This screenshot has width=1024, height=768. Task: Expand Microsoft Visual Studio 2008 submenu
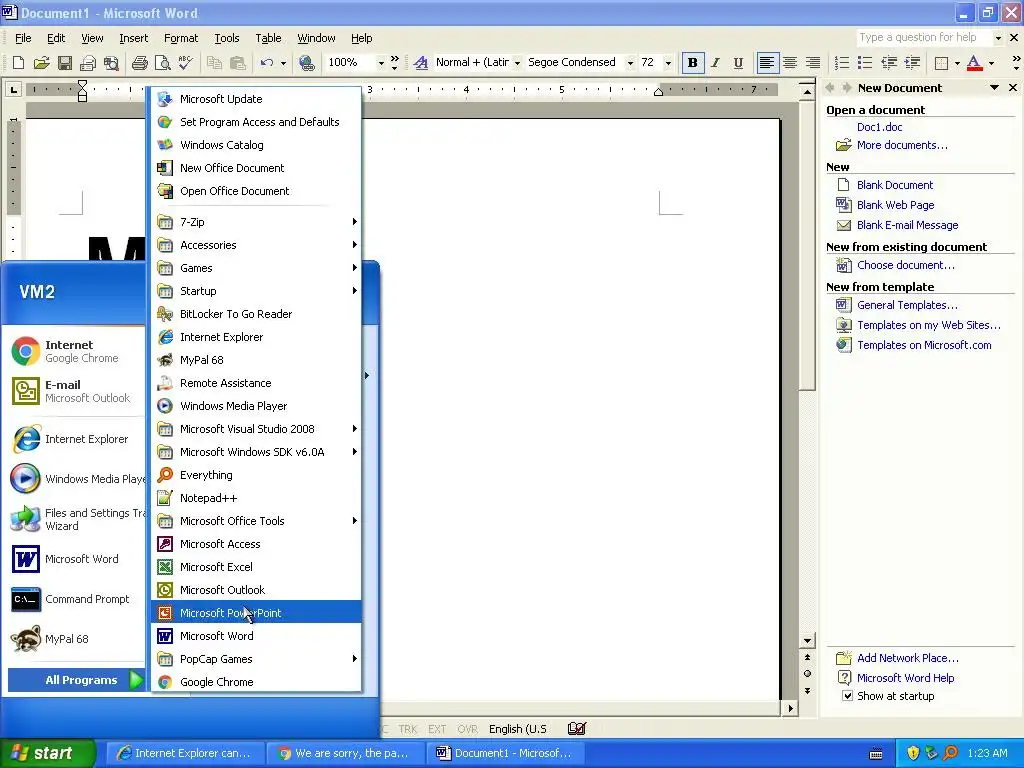256,429
